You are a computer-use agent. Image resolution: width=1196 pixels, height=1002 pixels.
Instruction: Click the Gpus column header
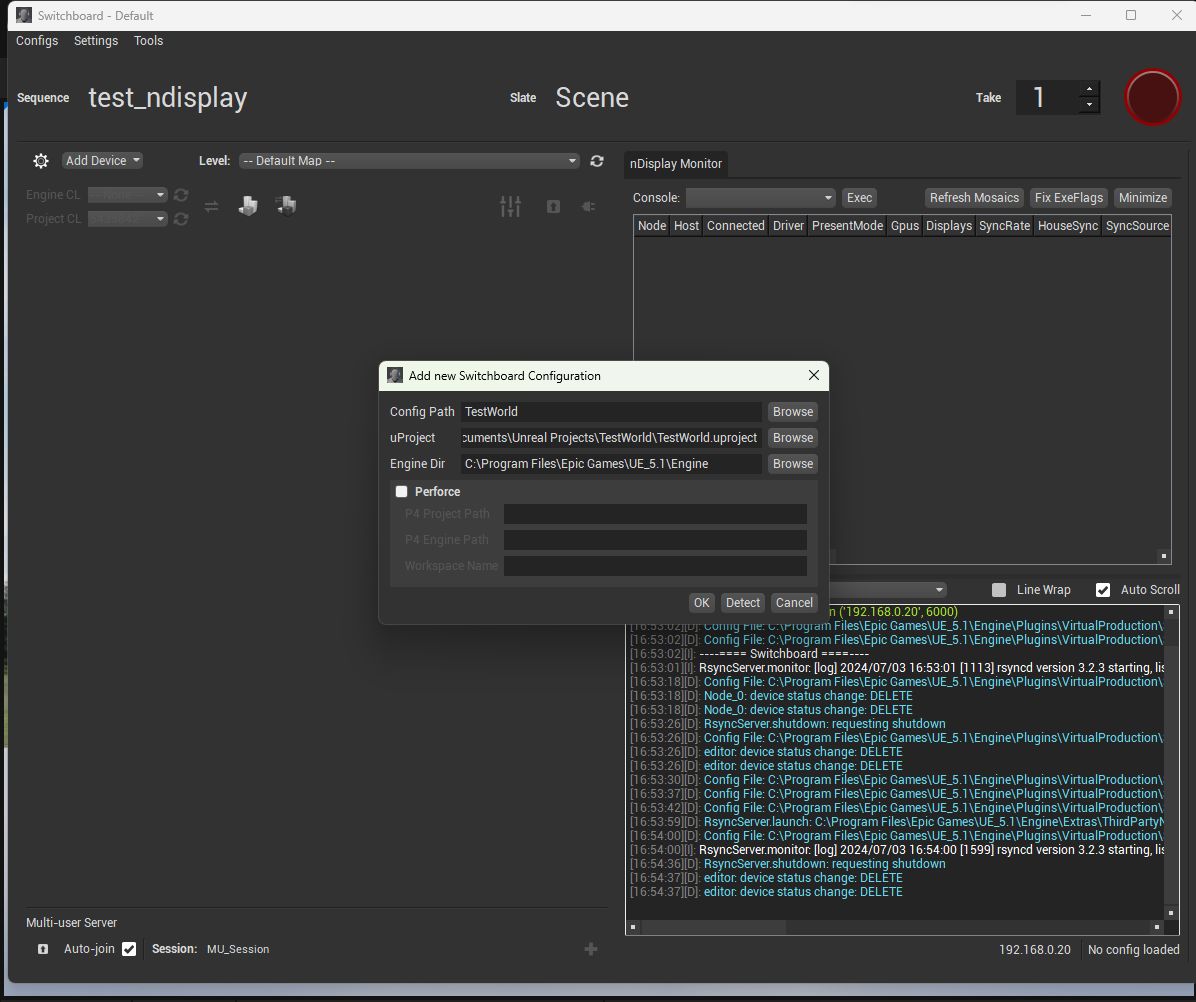(905, 226)
